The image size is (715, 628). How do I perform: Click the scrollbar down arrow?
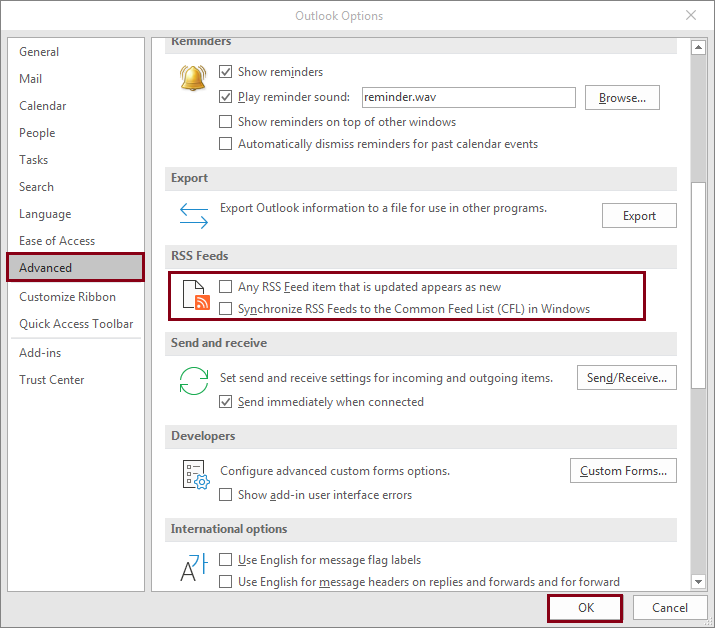click(698, 581)
